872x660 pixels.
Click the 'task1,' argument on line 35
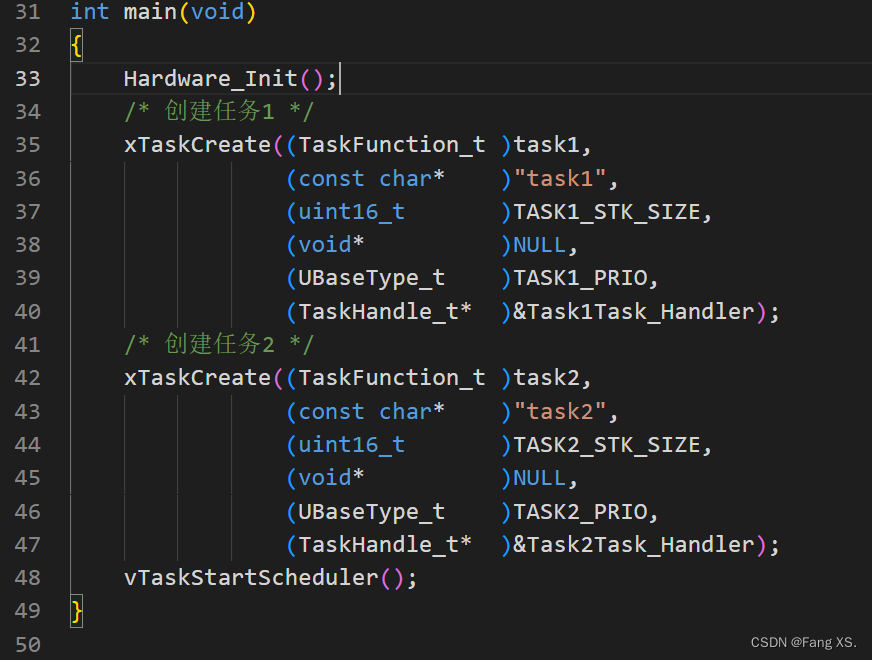coord(552,145)
